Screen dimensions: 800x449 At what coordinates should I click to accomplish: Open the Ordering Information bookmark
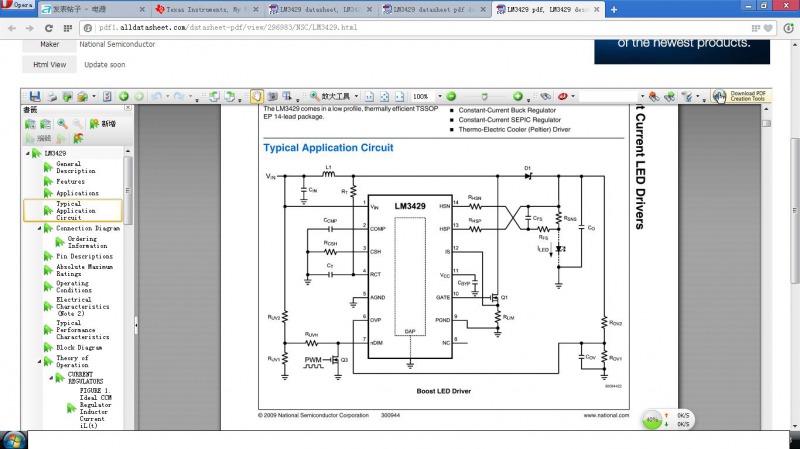tap(87, 242)
